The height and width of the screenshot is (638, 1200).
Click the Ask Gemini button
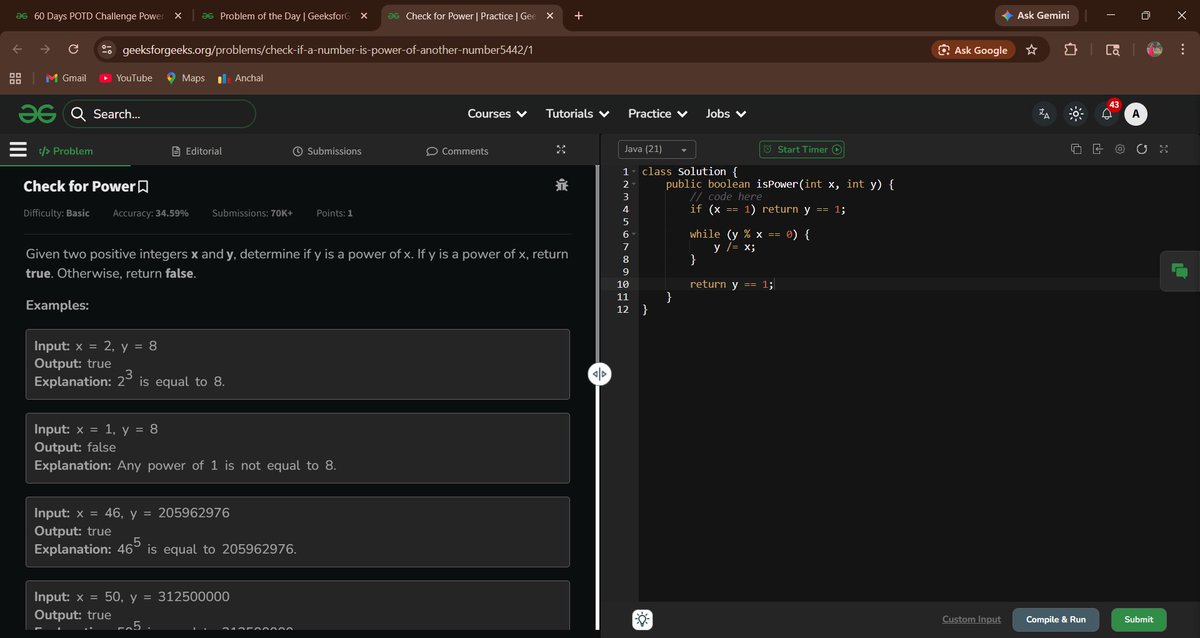point(1038,15)
